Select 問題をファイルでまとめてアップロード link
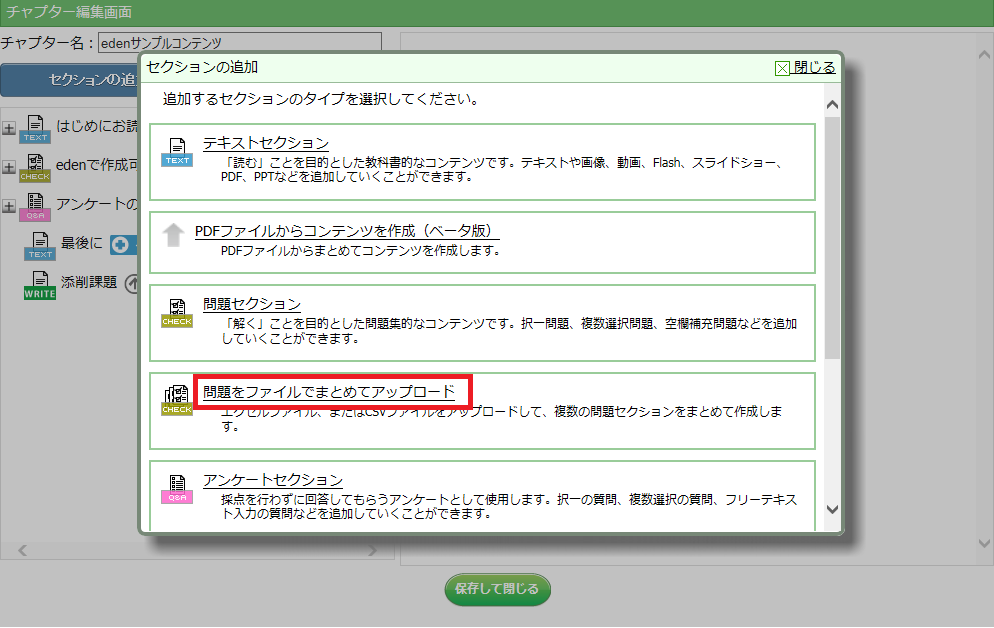Viewport: 994px width, 628px height. tap(329, 392)
